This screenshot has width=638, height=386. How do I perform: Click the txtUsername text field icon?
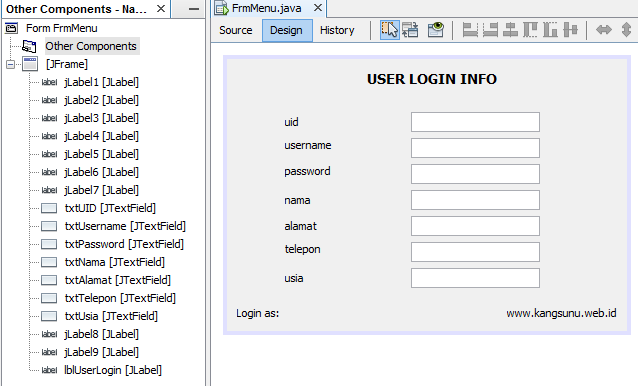[x=49, y=226]
